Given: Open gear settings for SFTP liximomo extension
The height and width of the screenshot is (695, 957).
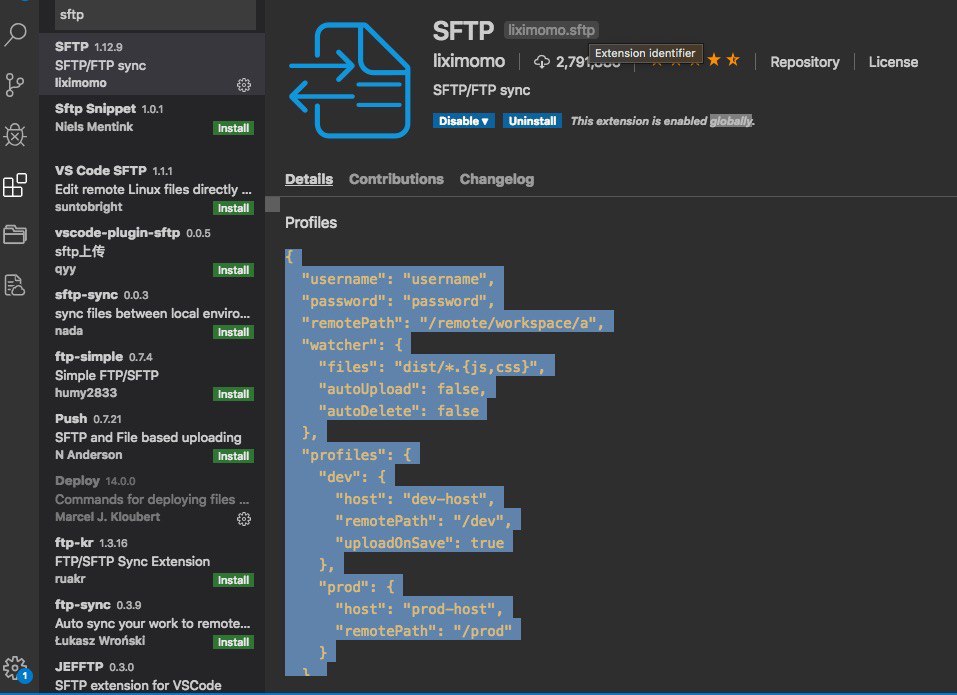Looking at the screenshot, I should [244, 85].
